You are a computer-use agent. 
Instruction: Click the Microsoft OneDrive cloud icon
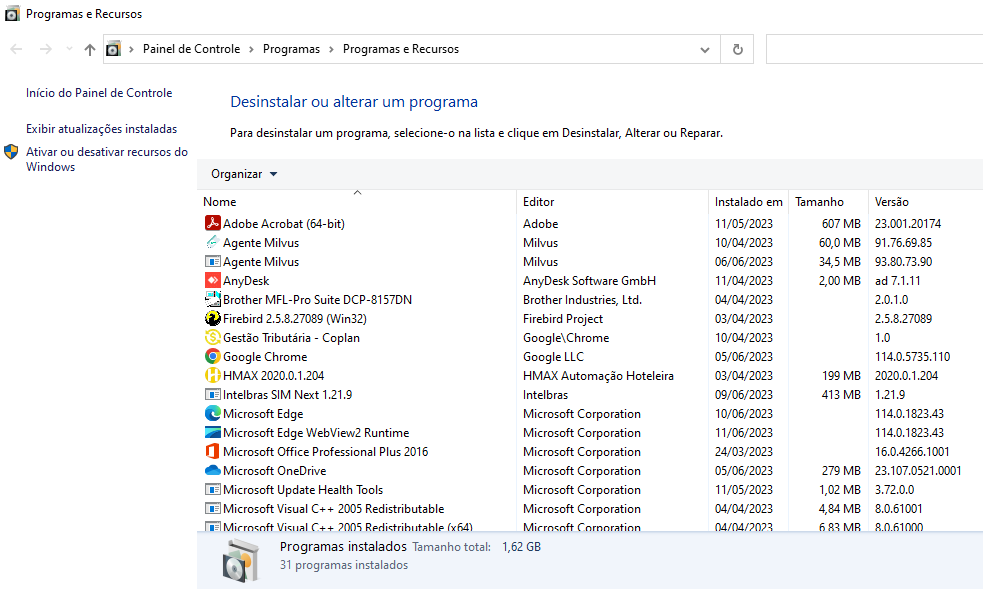coord(212,471)
